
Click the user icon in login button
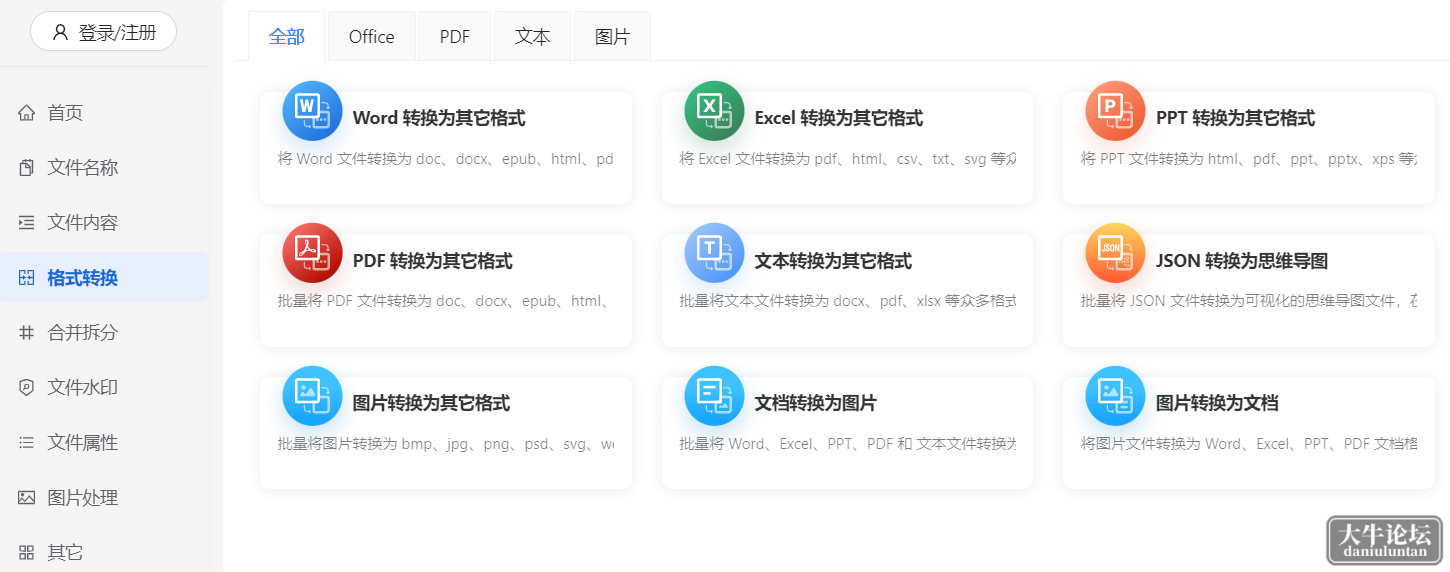pos(61,32)
